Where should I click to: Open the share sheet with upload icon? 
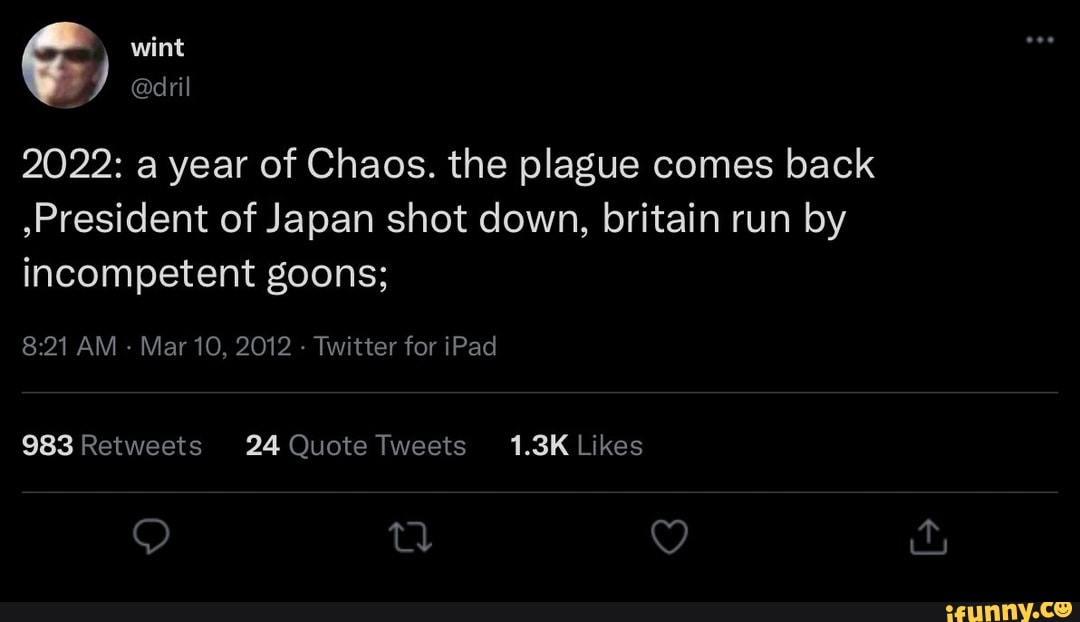pyautogui.click(x=928, y=537)
